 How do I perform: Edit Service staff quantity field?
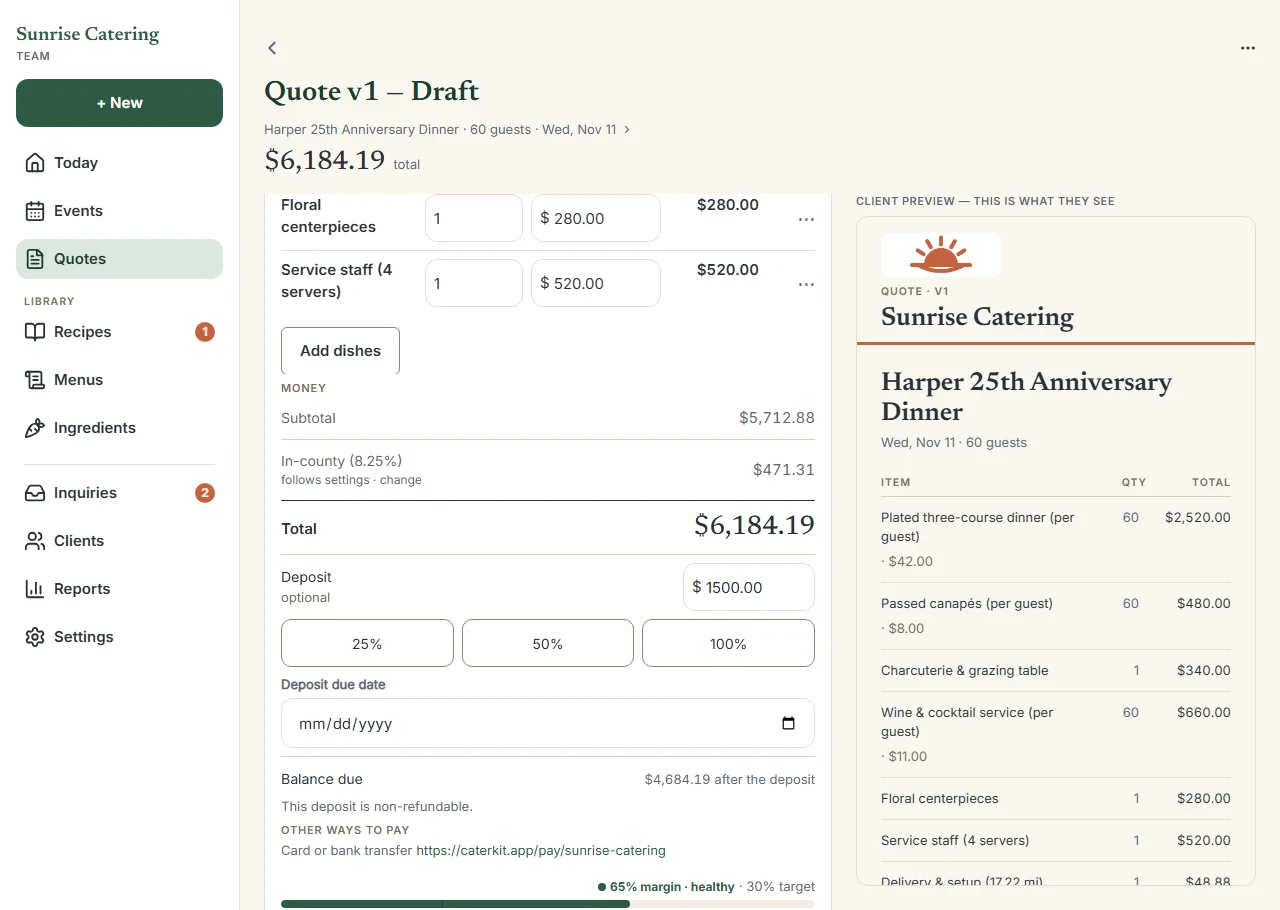tap(474, 283)
